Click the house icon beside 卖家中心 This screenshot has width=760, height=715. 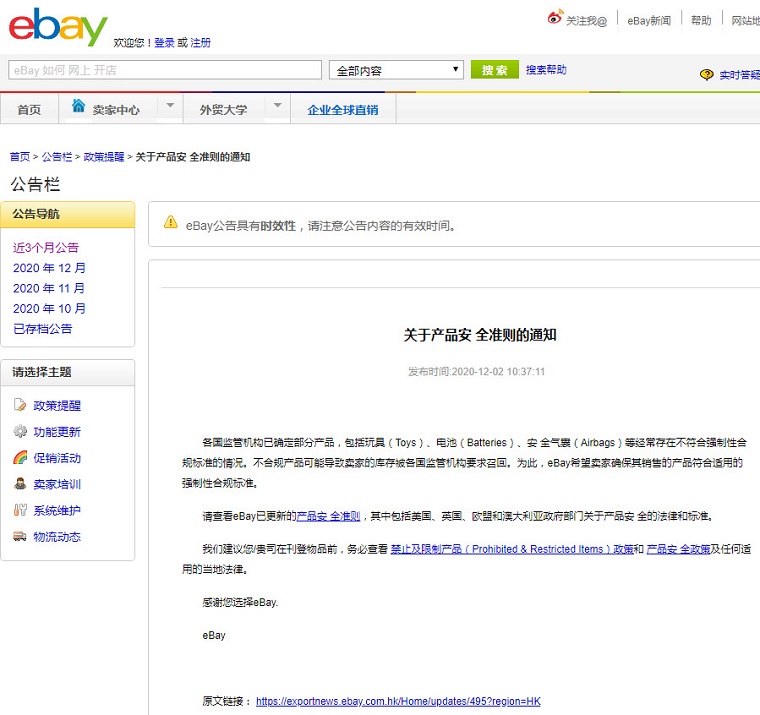click(x=78, y=105)
